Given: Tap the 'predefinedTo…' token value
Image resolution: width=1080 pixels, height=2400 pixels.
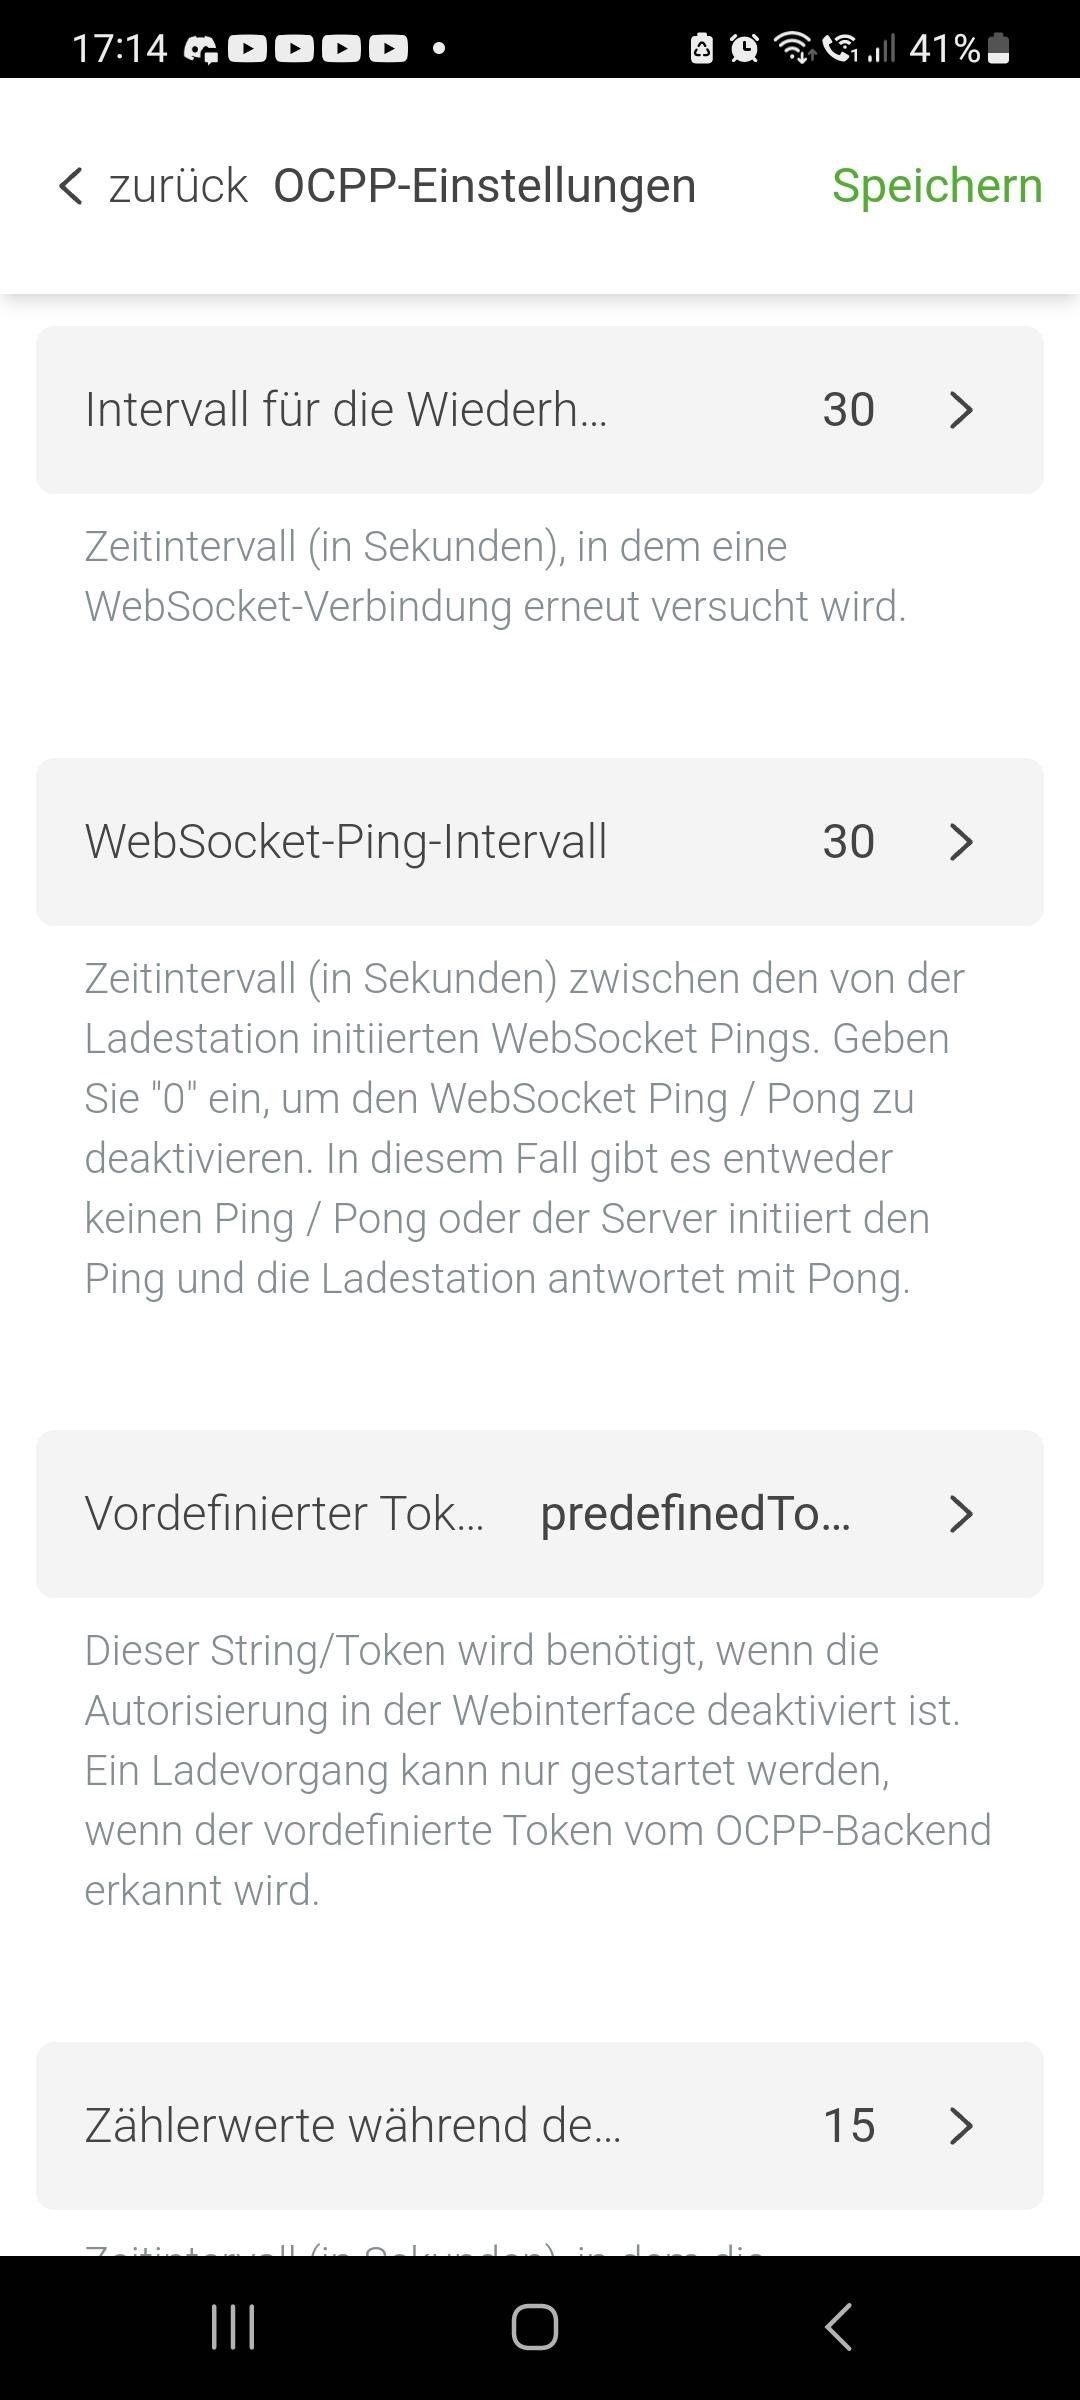Looking at the screenshot, I should pyautogui.click(x=695, y=1514).
